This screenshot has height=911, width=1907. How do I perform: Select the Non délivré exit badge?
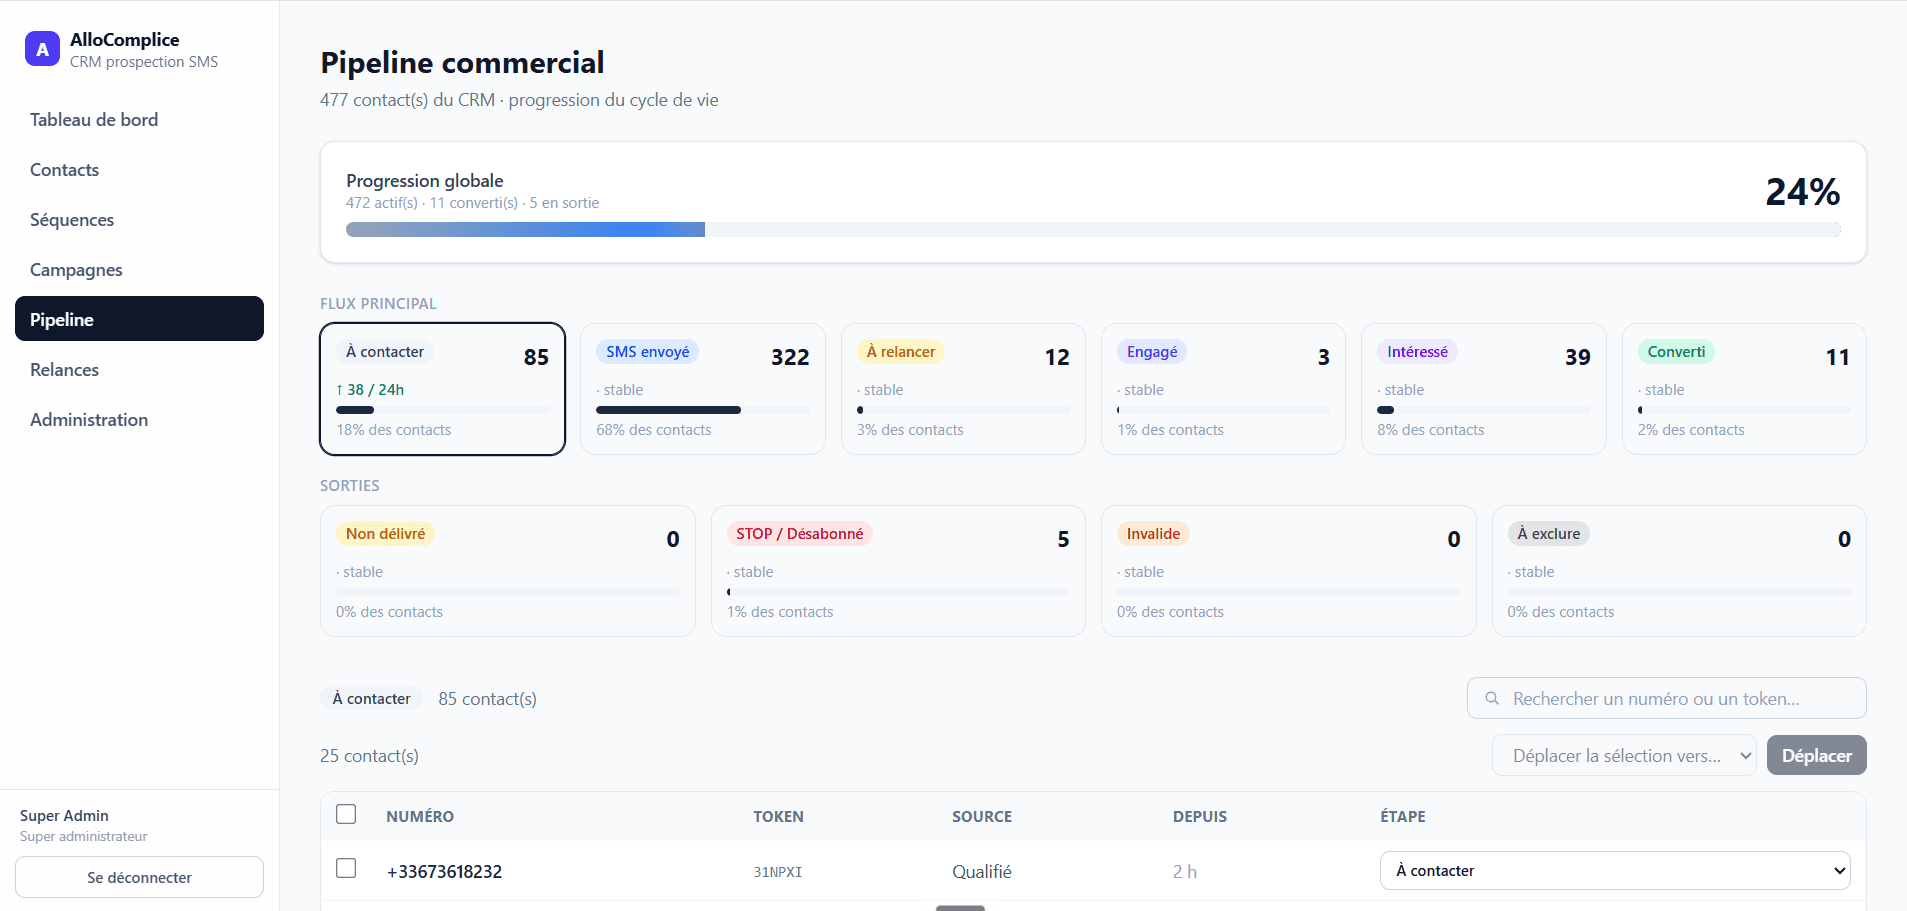tap(385, 534)
